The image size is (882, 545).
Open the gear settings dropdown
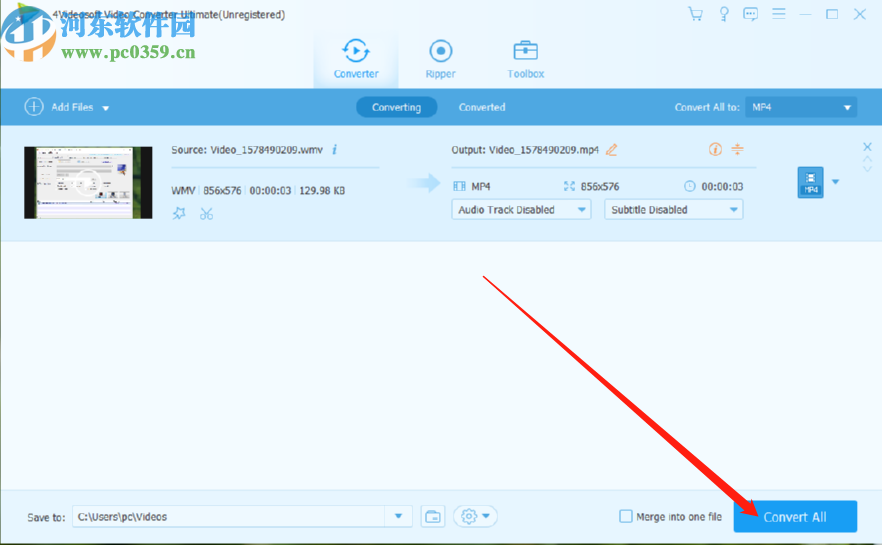coord(475,516)
